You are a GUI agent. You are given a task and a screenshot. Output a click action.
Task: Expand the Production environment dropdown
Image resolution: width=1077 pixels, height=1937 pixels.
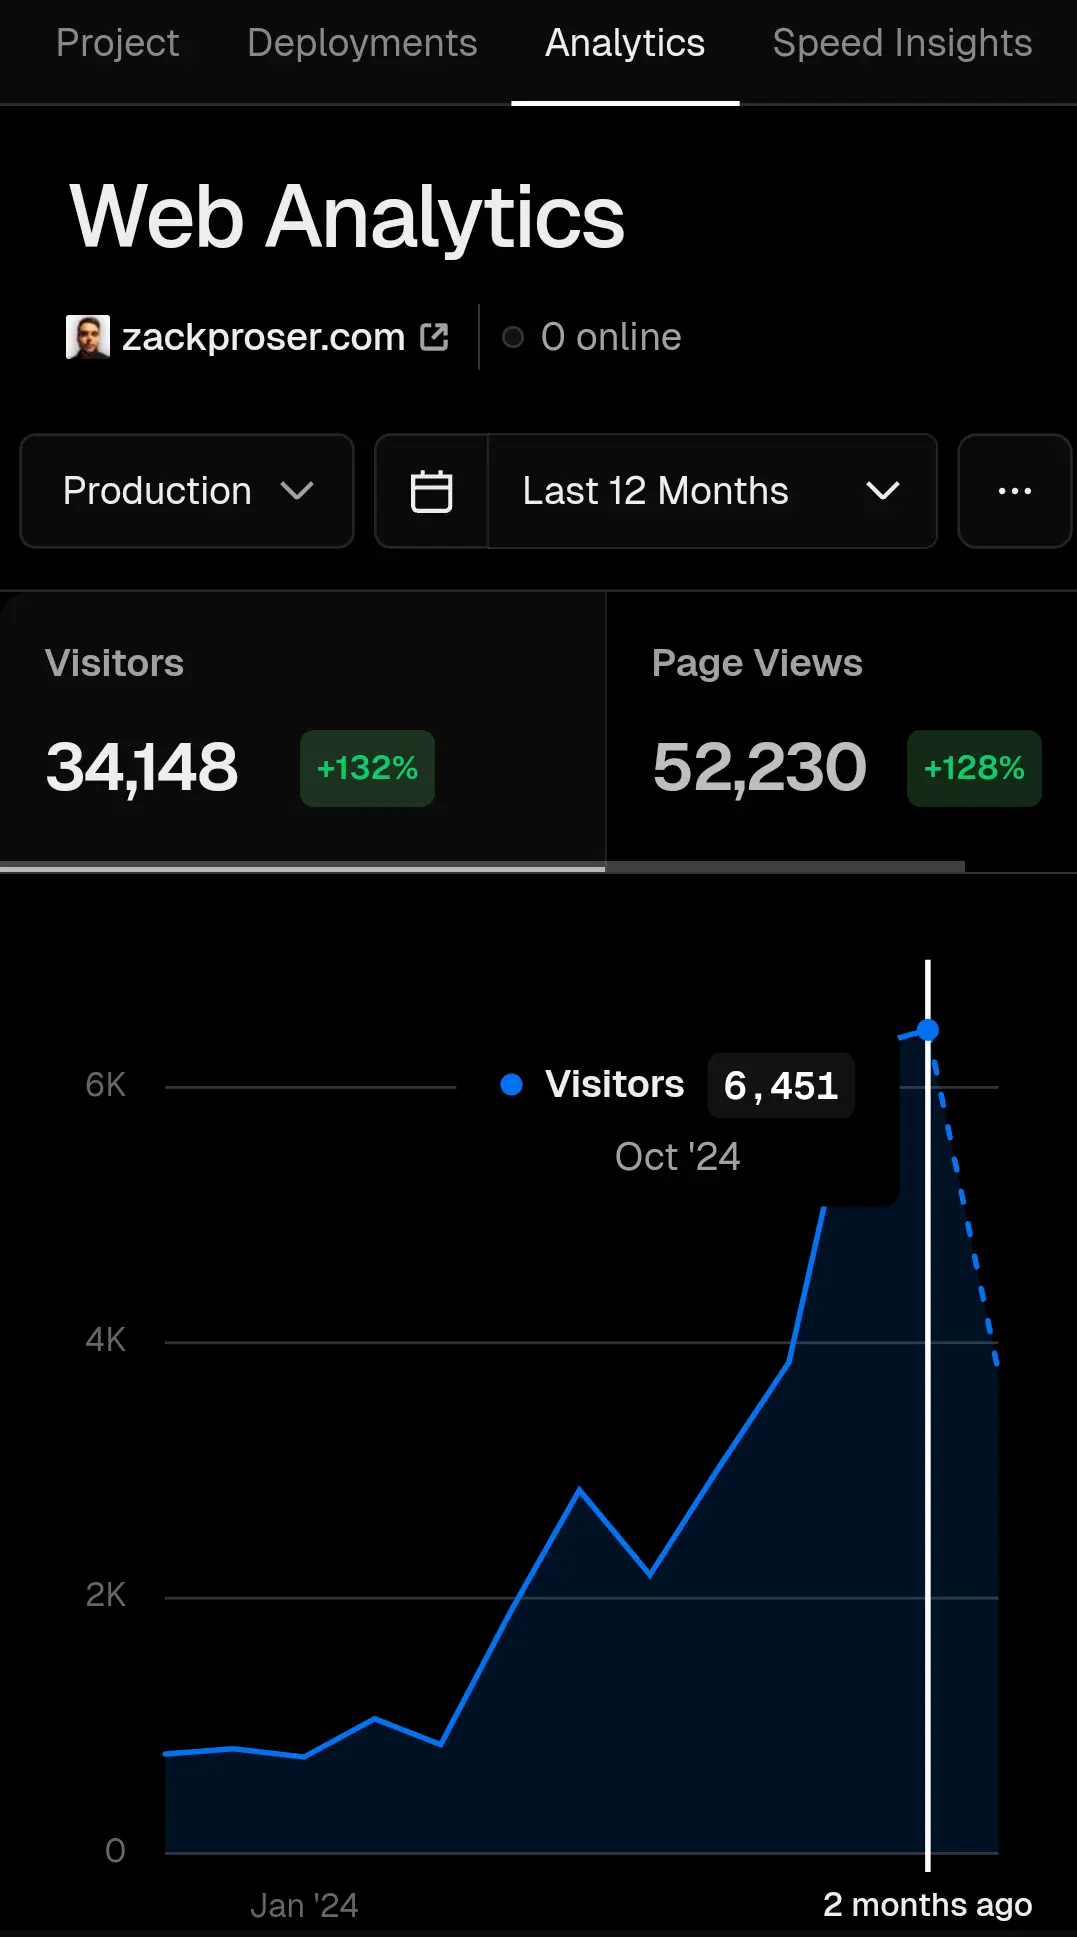187,491
